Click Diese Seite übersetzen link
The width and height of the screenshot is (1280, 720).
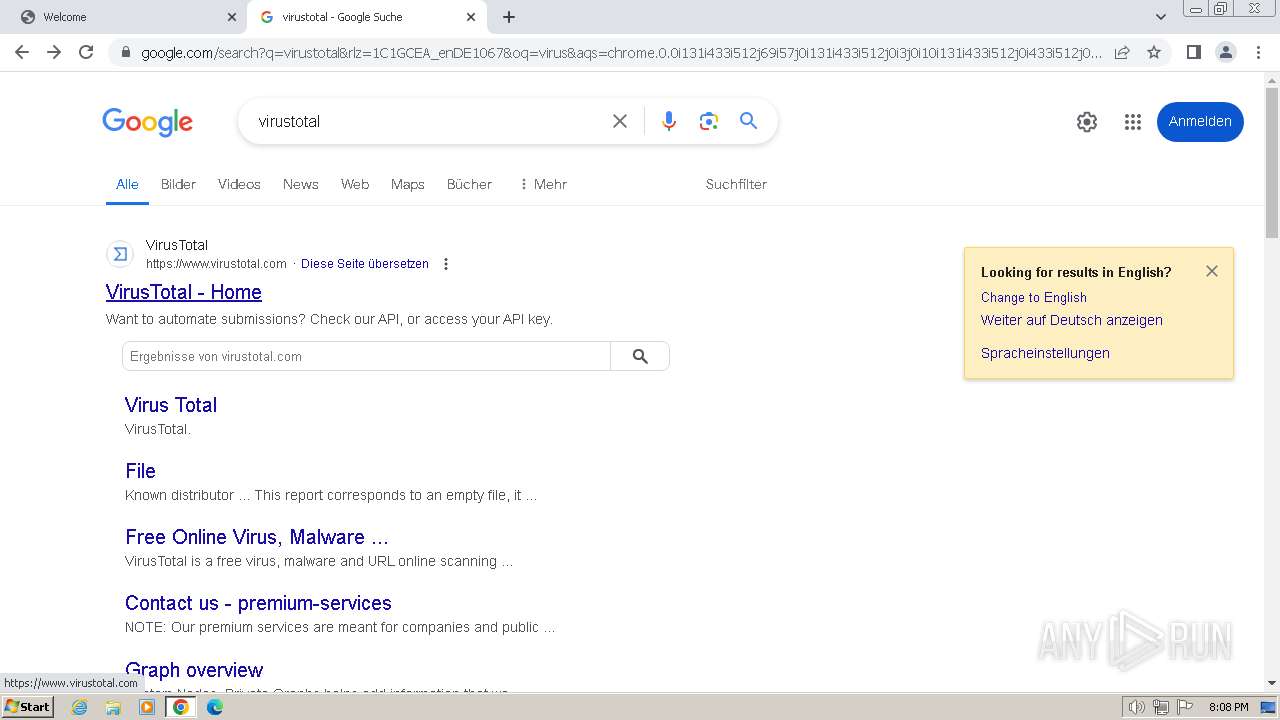tap(365, 264)
